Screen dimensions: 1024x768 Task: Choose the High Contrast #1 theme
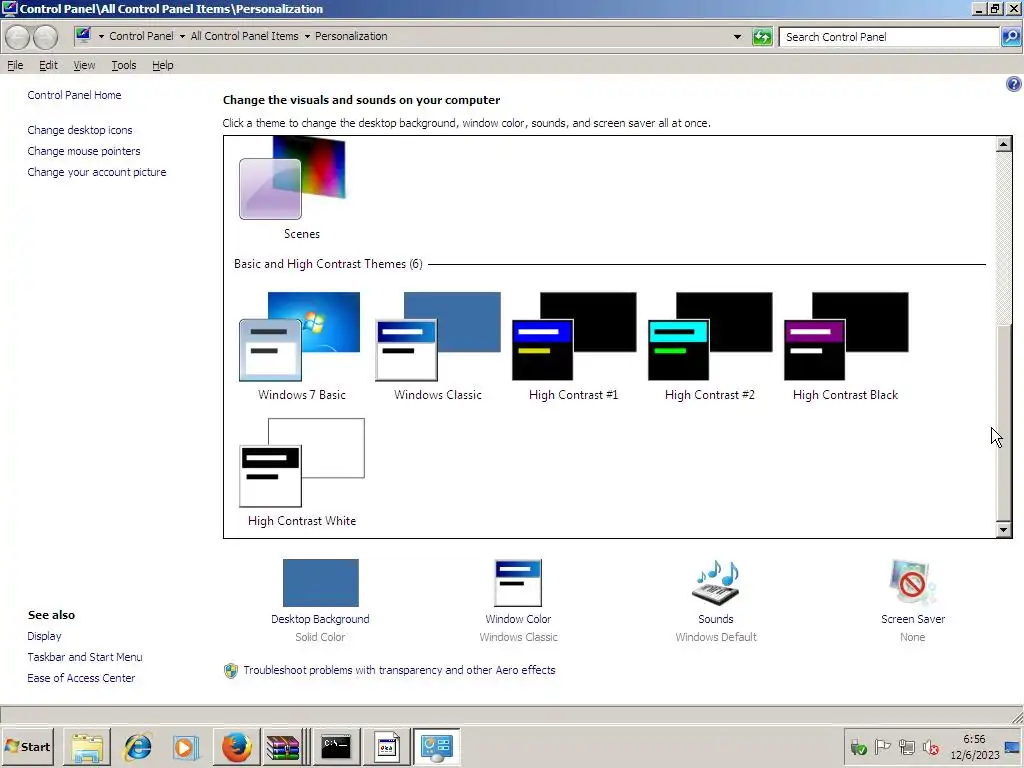click(574, 336)
